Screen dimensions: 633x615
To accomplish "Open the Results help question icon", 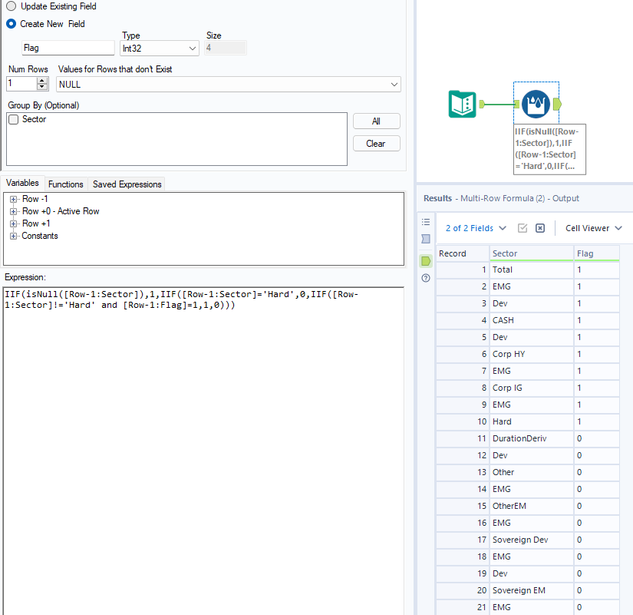I will coord(426,278).
